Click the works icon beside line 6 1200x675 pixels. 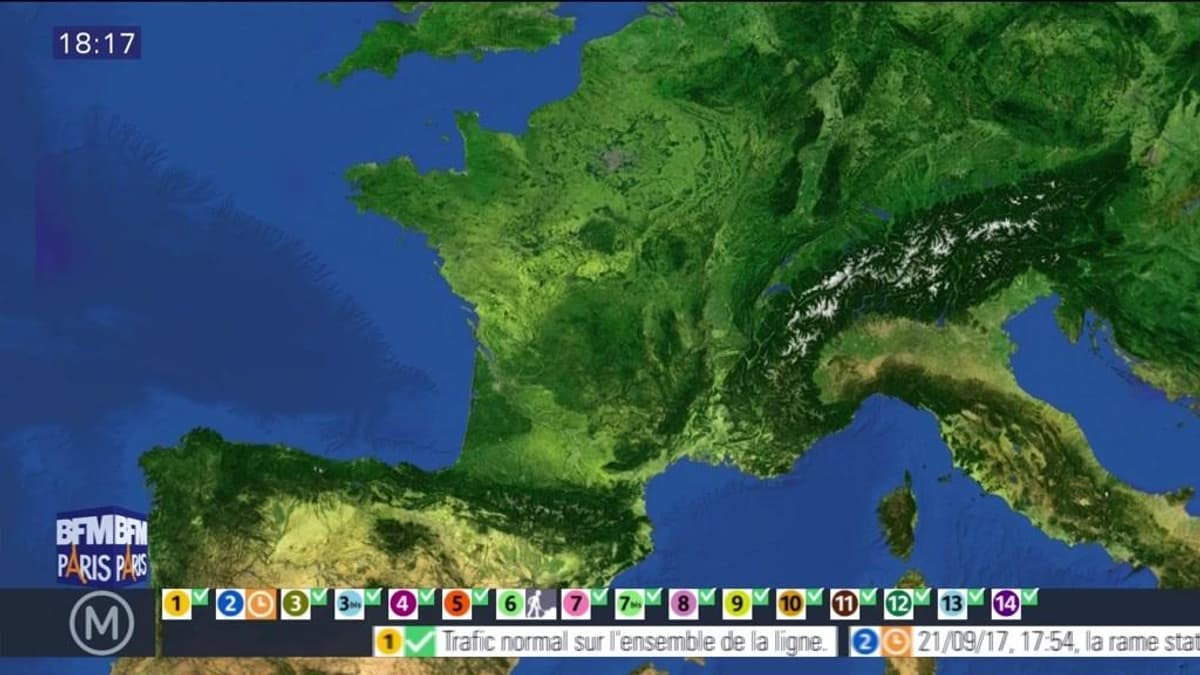[541, 603]
